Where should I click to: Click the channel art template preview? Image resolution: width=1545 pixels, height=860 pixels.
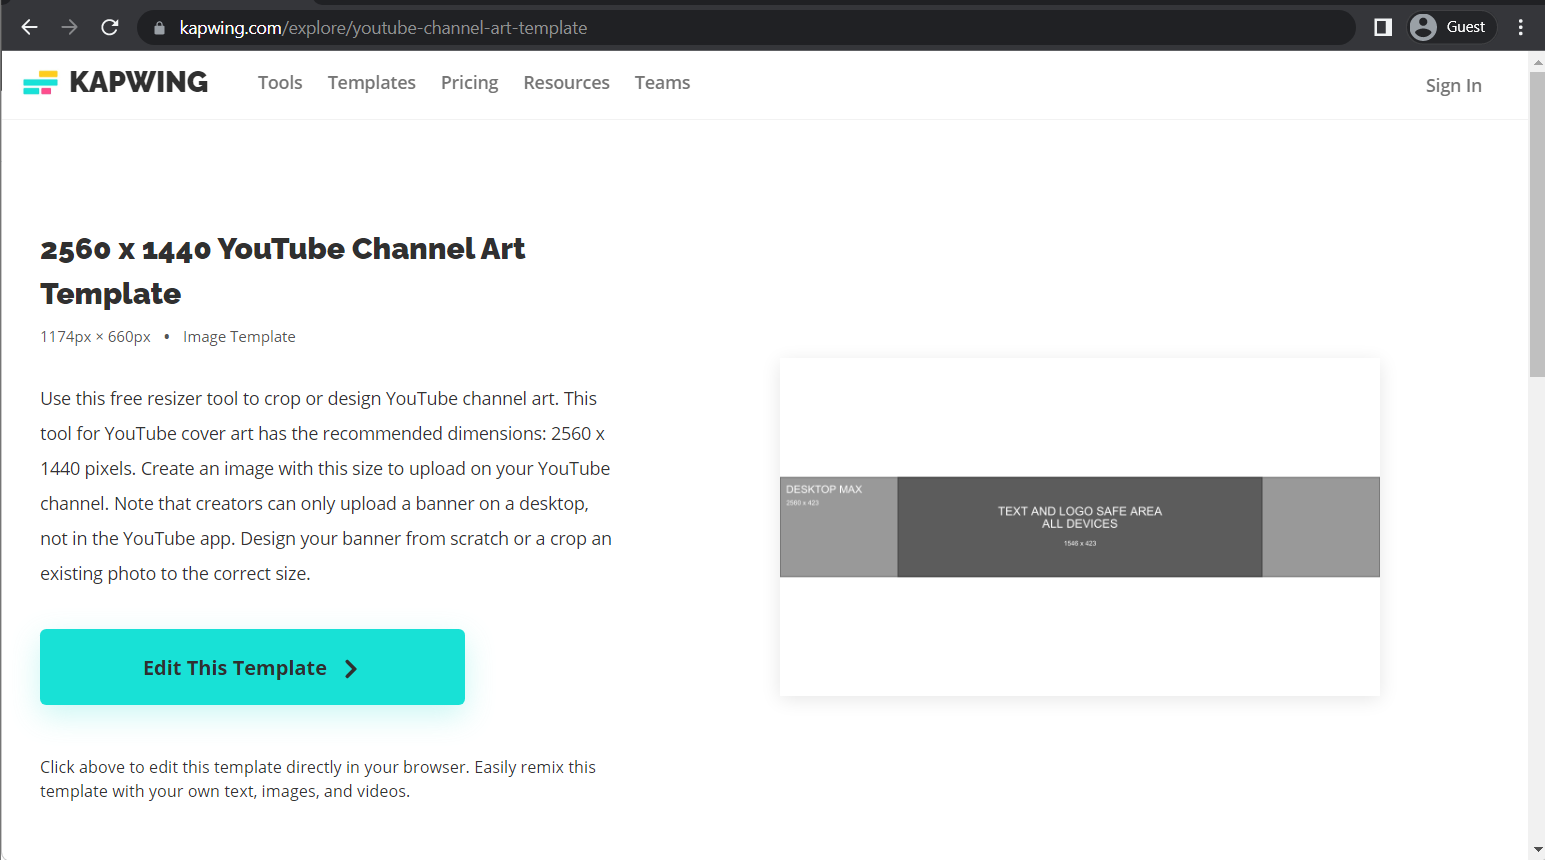(1080, 527)
